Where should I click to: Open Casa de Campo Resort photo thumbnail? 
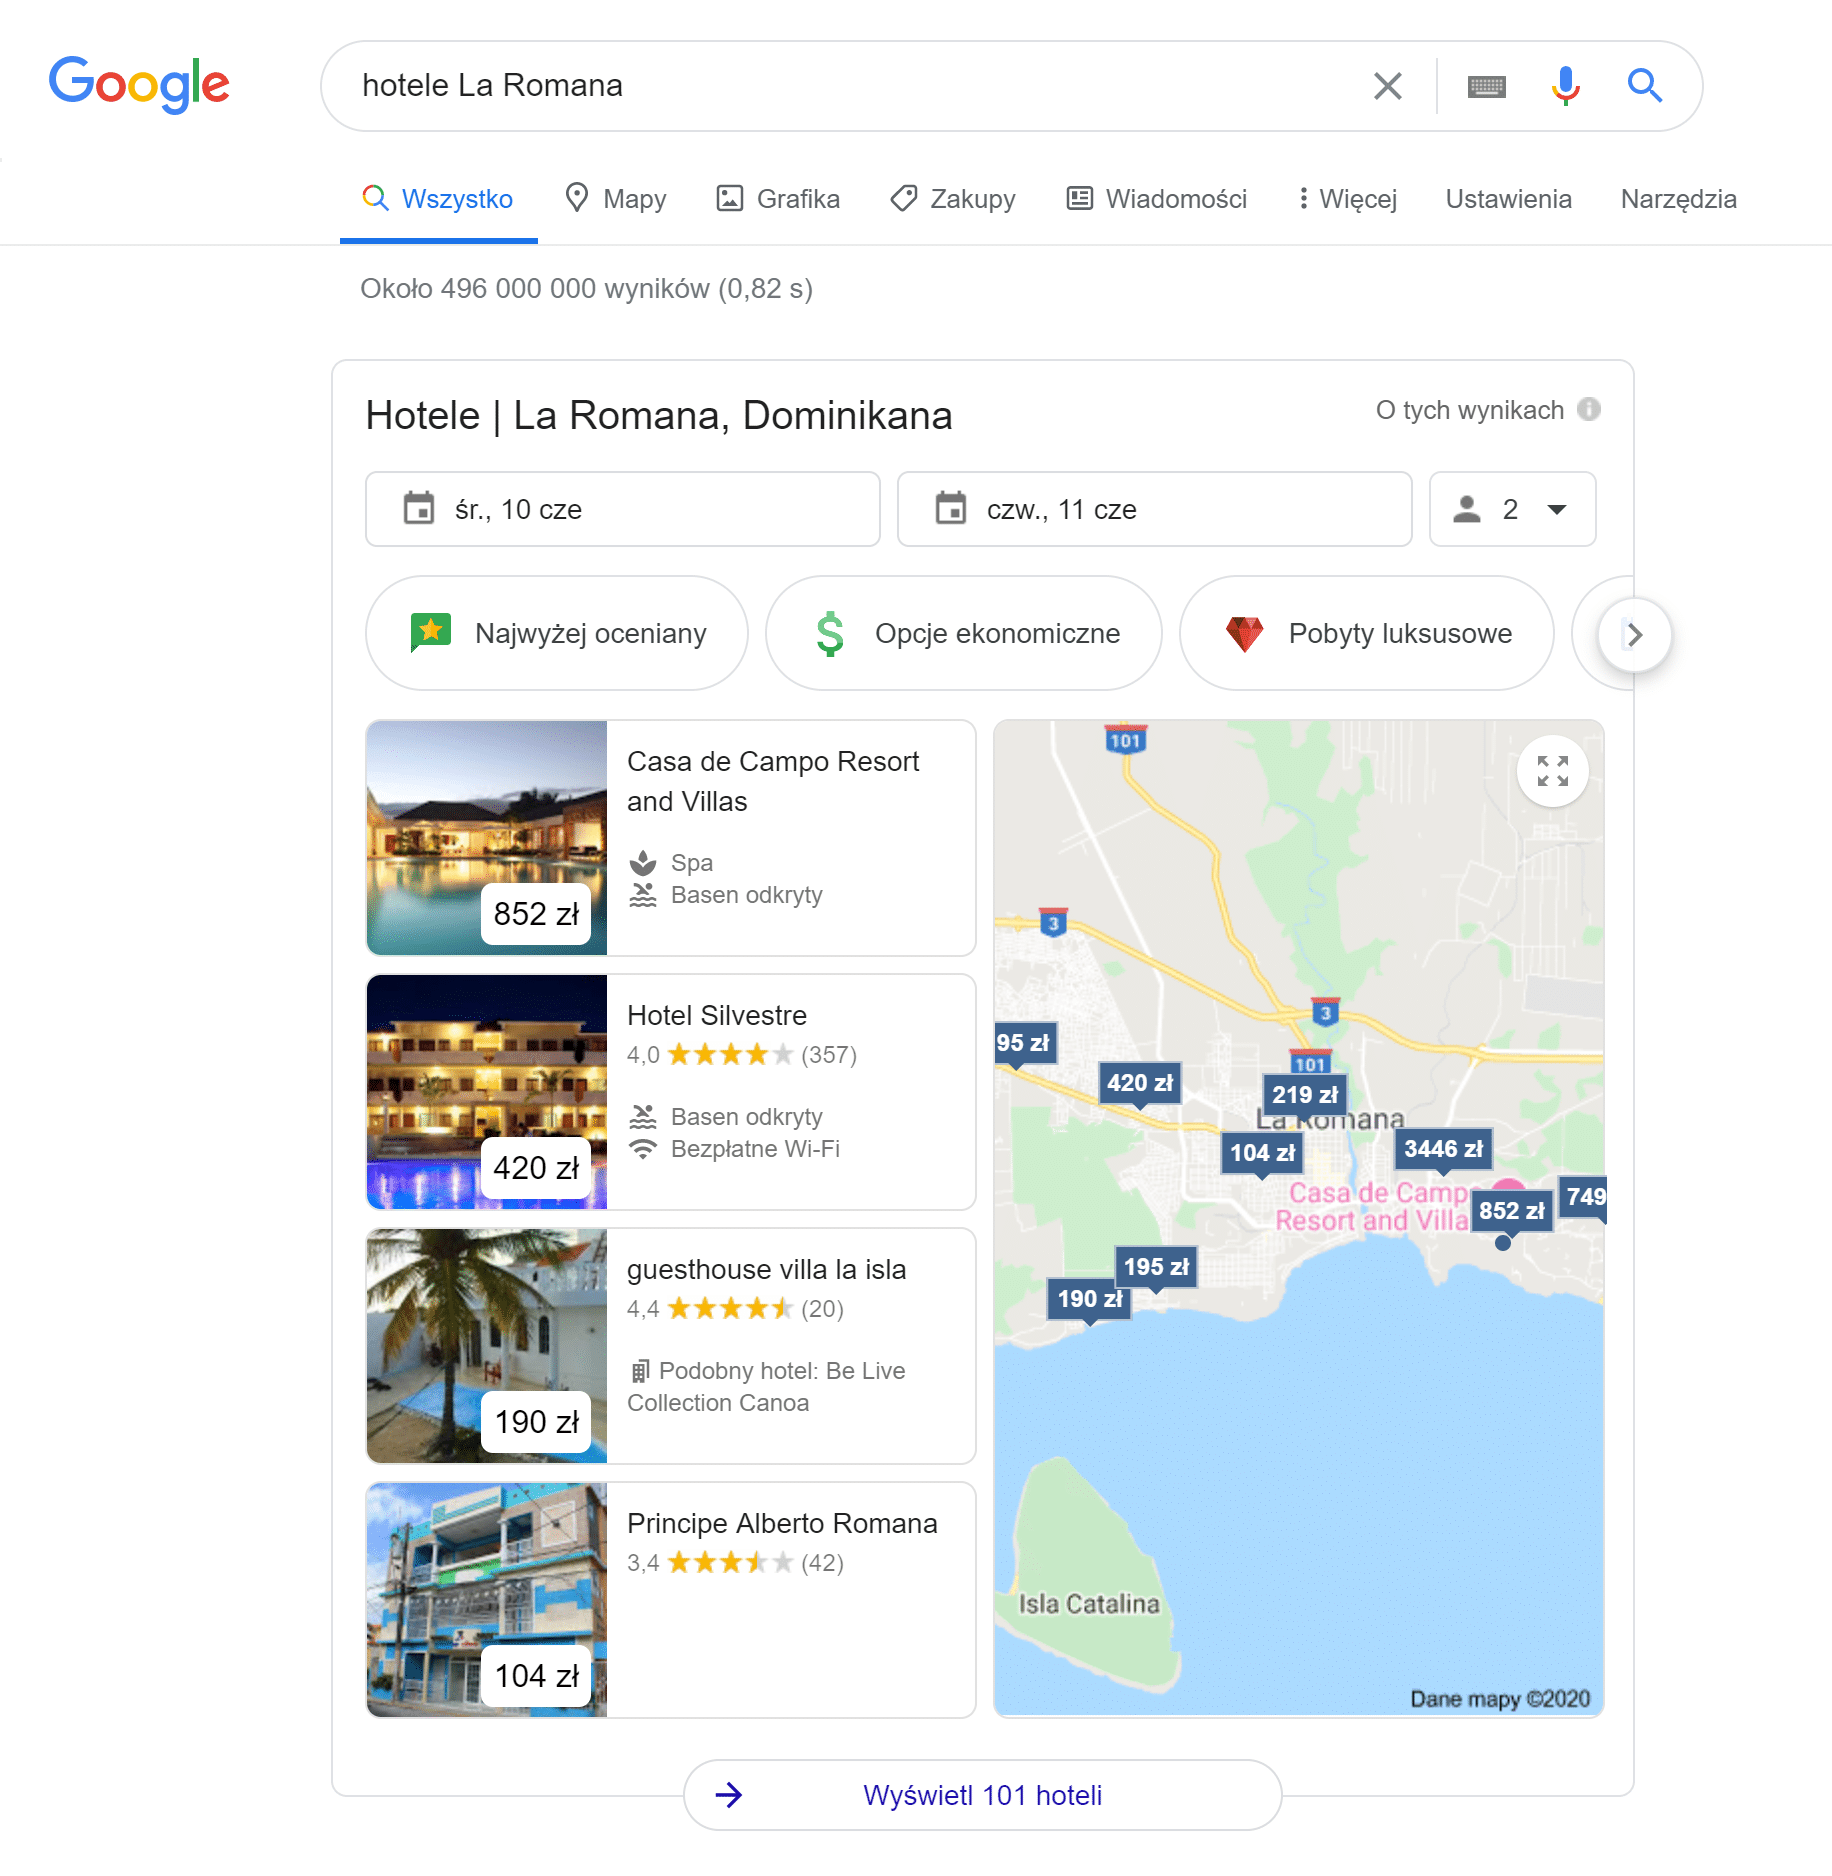click(x=487, y=838)
